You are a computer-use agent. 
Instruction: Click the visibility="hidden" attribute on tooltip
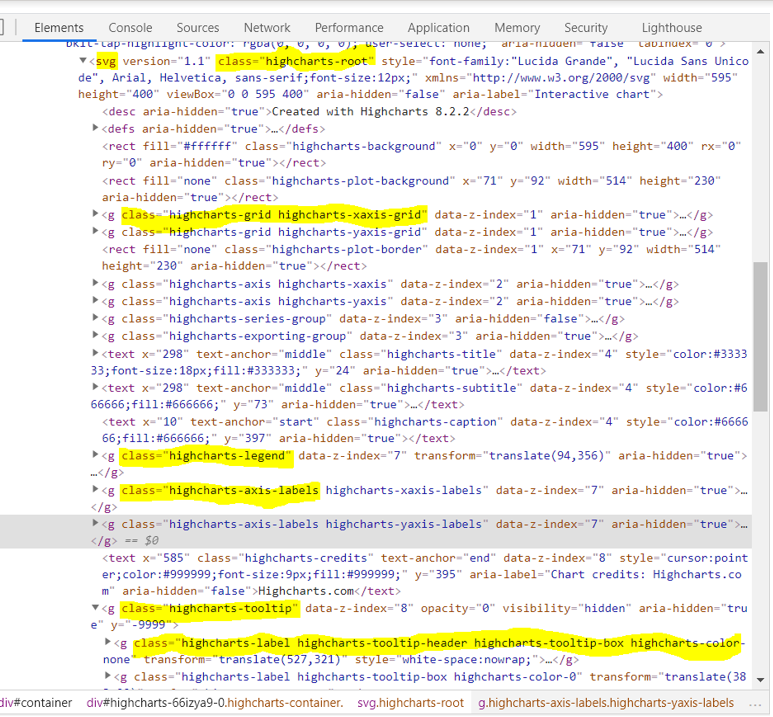pos(567,608)
